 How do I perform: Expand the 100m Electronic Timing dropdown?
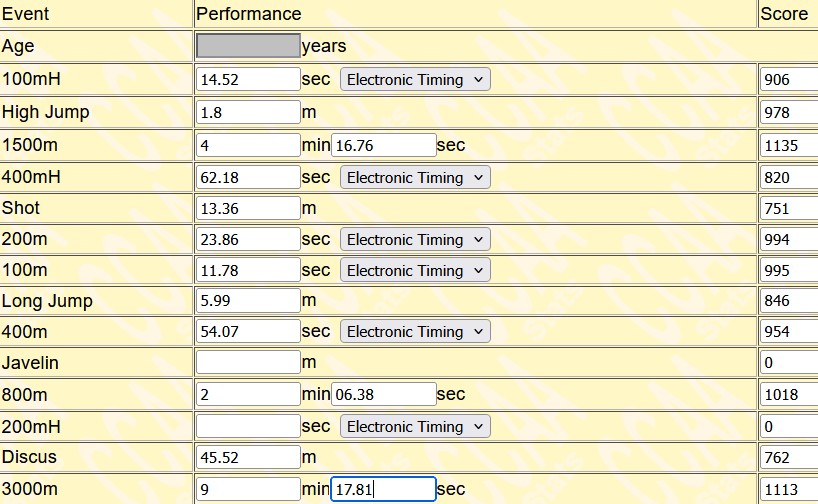(x=415, y=271)
